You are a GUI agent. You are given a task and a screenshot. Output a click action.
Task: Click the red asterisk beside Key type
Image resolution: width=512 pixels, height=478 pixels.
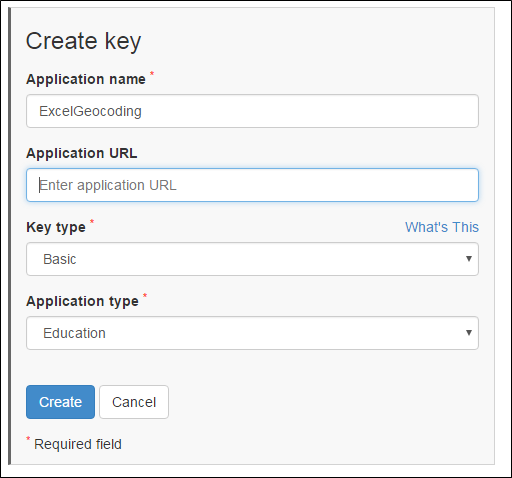coord(92,222)
